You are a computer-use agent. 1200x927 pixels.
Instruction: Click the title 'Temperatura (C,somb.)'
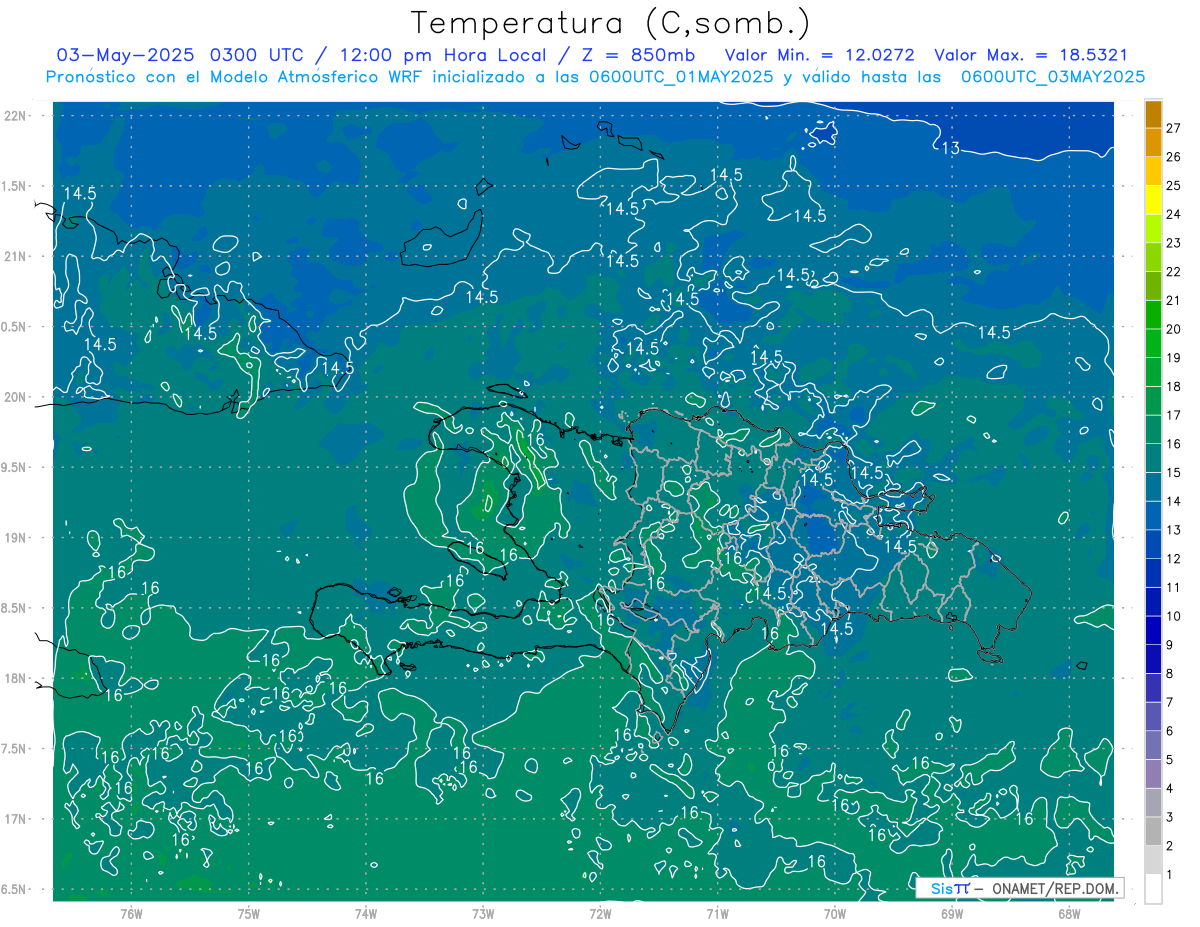pos(610,24)
